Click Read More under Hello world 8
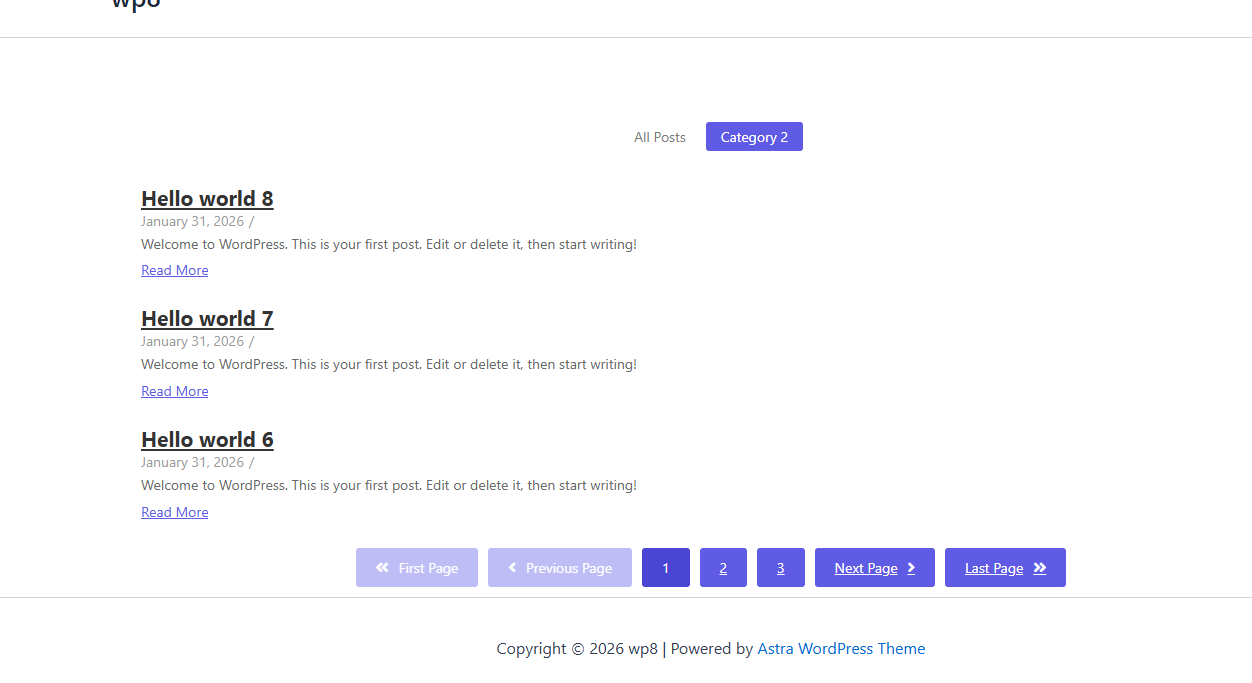 click(175, 271)
